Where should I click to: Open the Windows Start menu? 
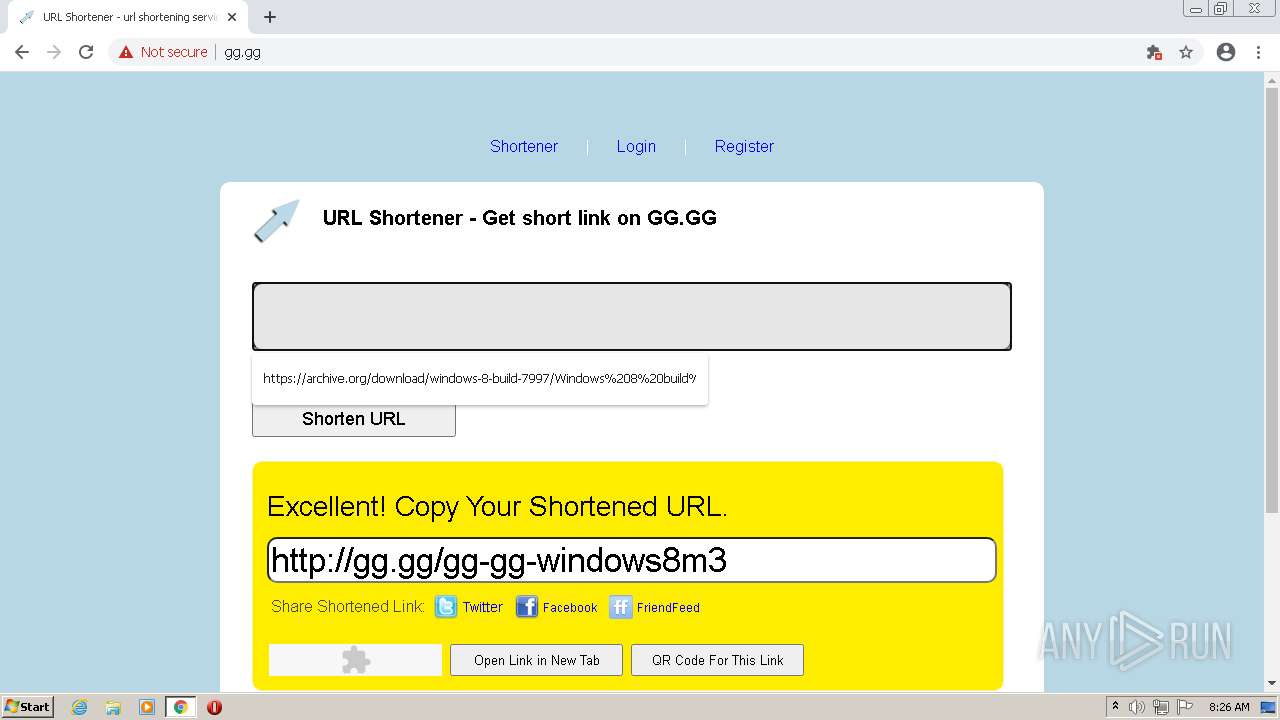point(28,707)
